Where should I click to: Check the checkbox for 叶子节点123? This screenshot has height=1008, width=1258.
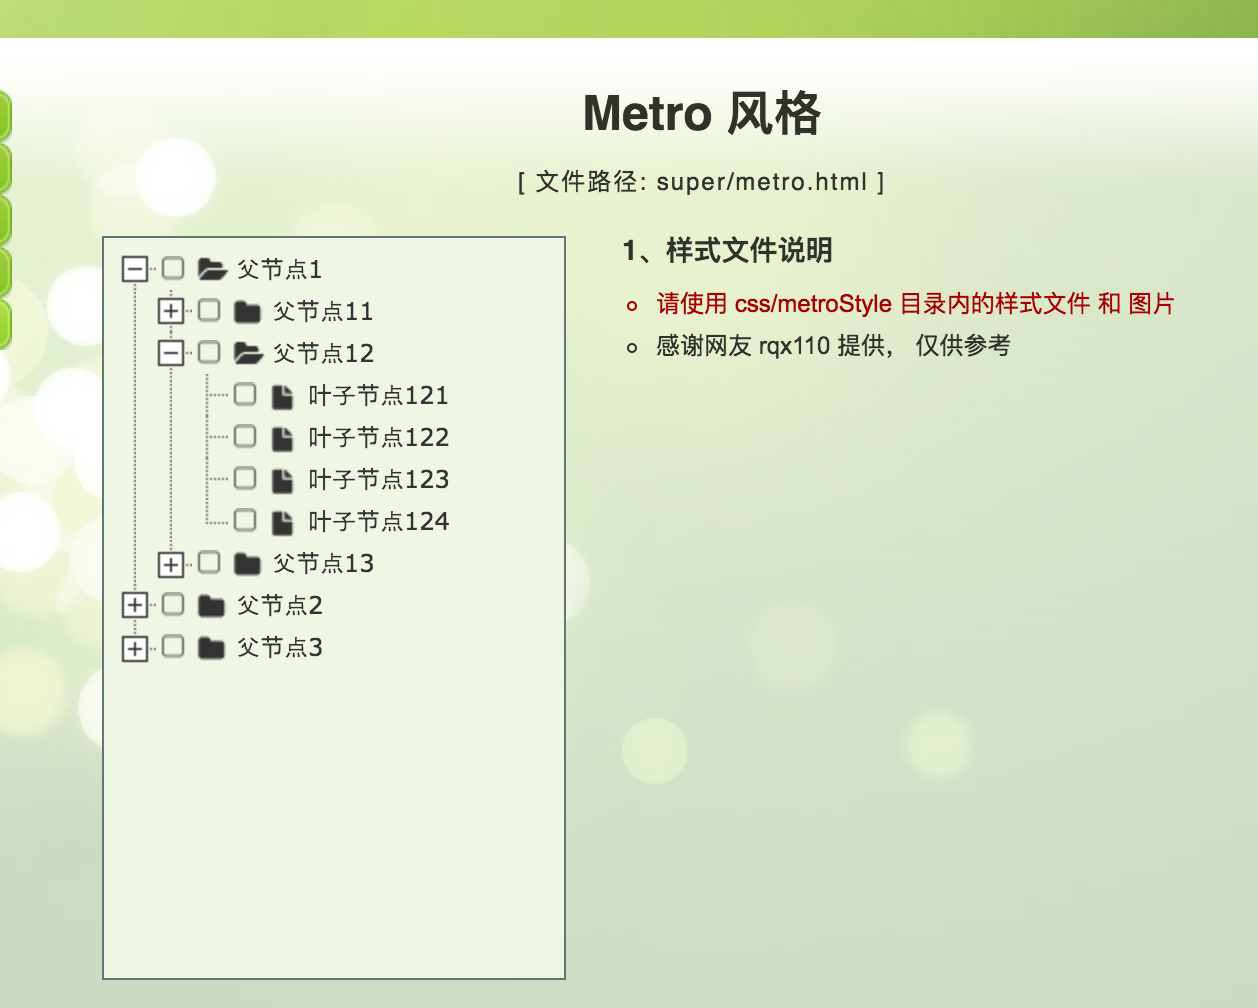244,478
